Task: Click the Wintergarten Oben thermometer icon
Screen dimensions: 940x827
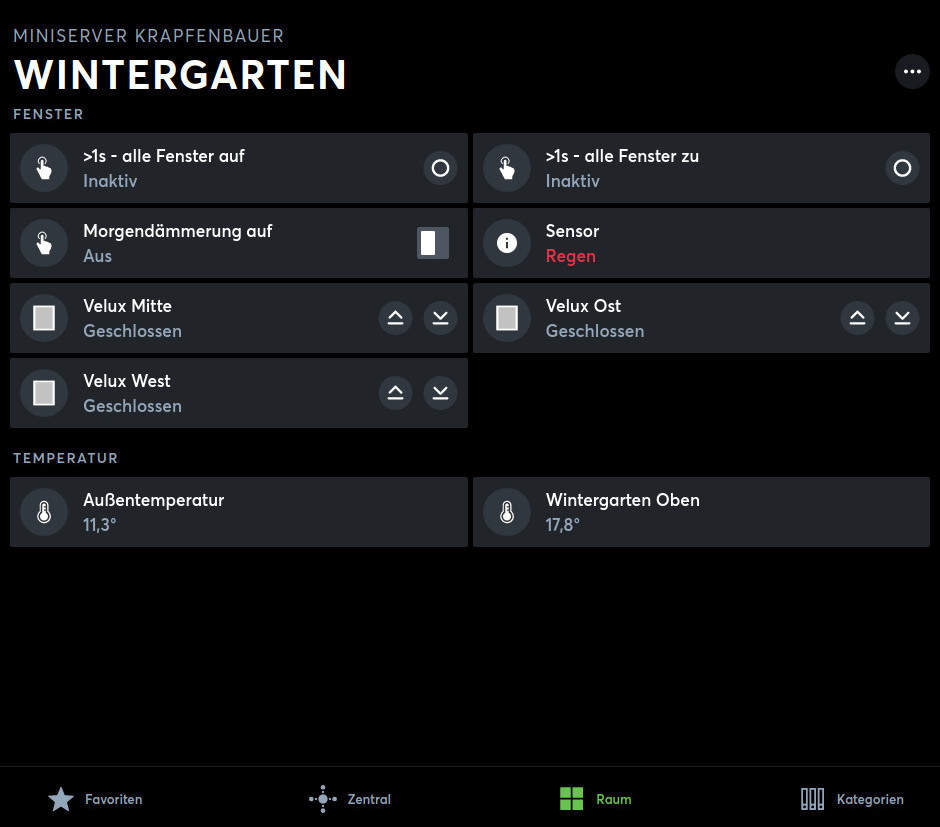Action: pyautogui.click(x=507, y=513)
